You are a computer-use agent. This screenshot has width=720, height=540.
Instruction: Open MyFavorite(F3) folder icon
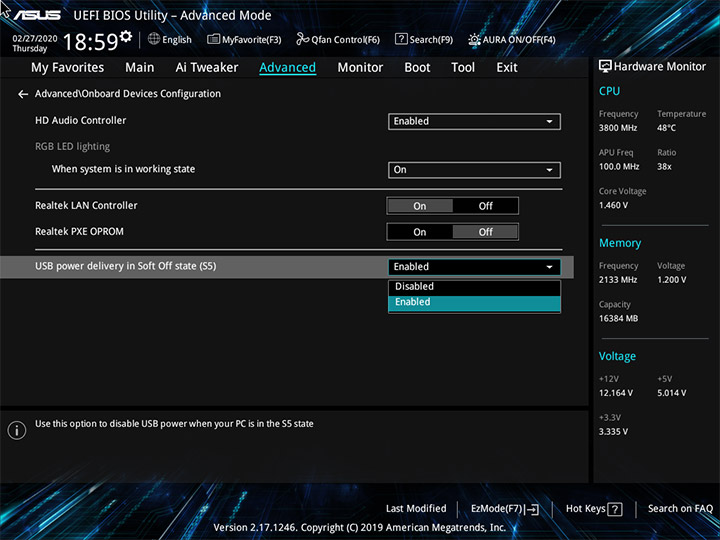[x=213, y=39]
